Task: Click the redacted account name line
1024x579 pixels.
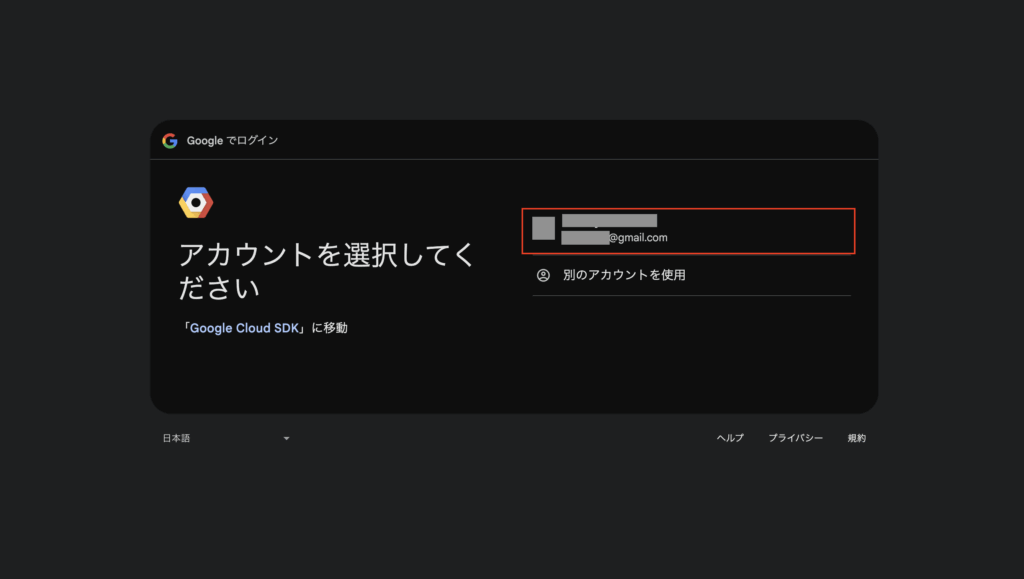Action: pyautogui.click(x=609, y=220)
